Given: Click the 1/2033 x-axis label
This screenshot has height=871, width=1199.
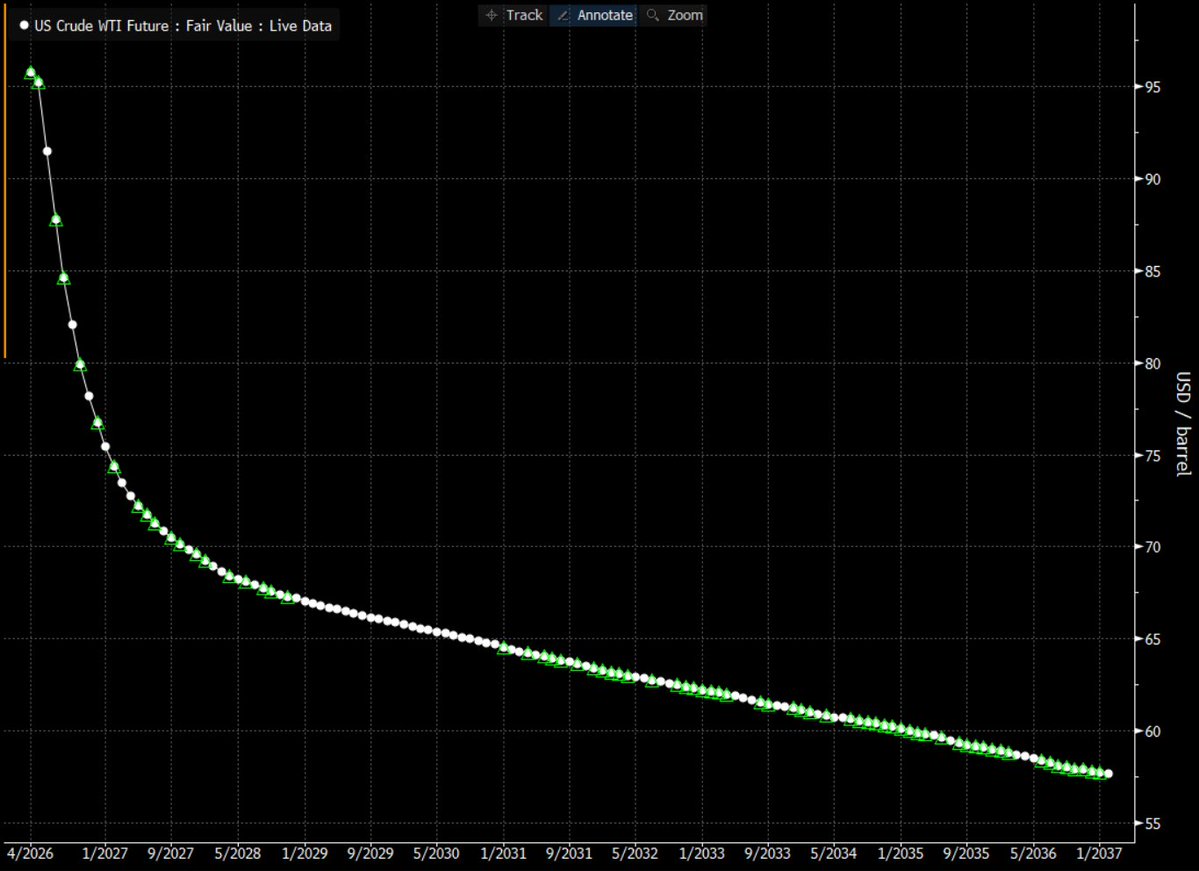Looking at the screenshot, I should [x=702, y=853].
